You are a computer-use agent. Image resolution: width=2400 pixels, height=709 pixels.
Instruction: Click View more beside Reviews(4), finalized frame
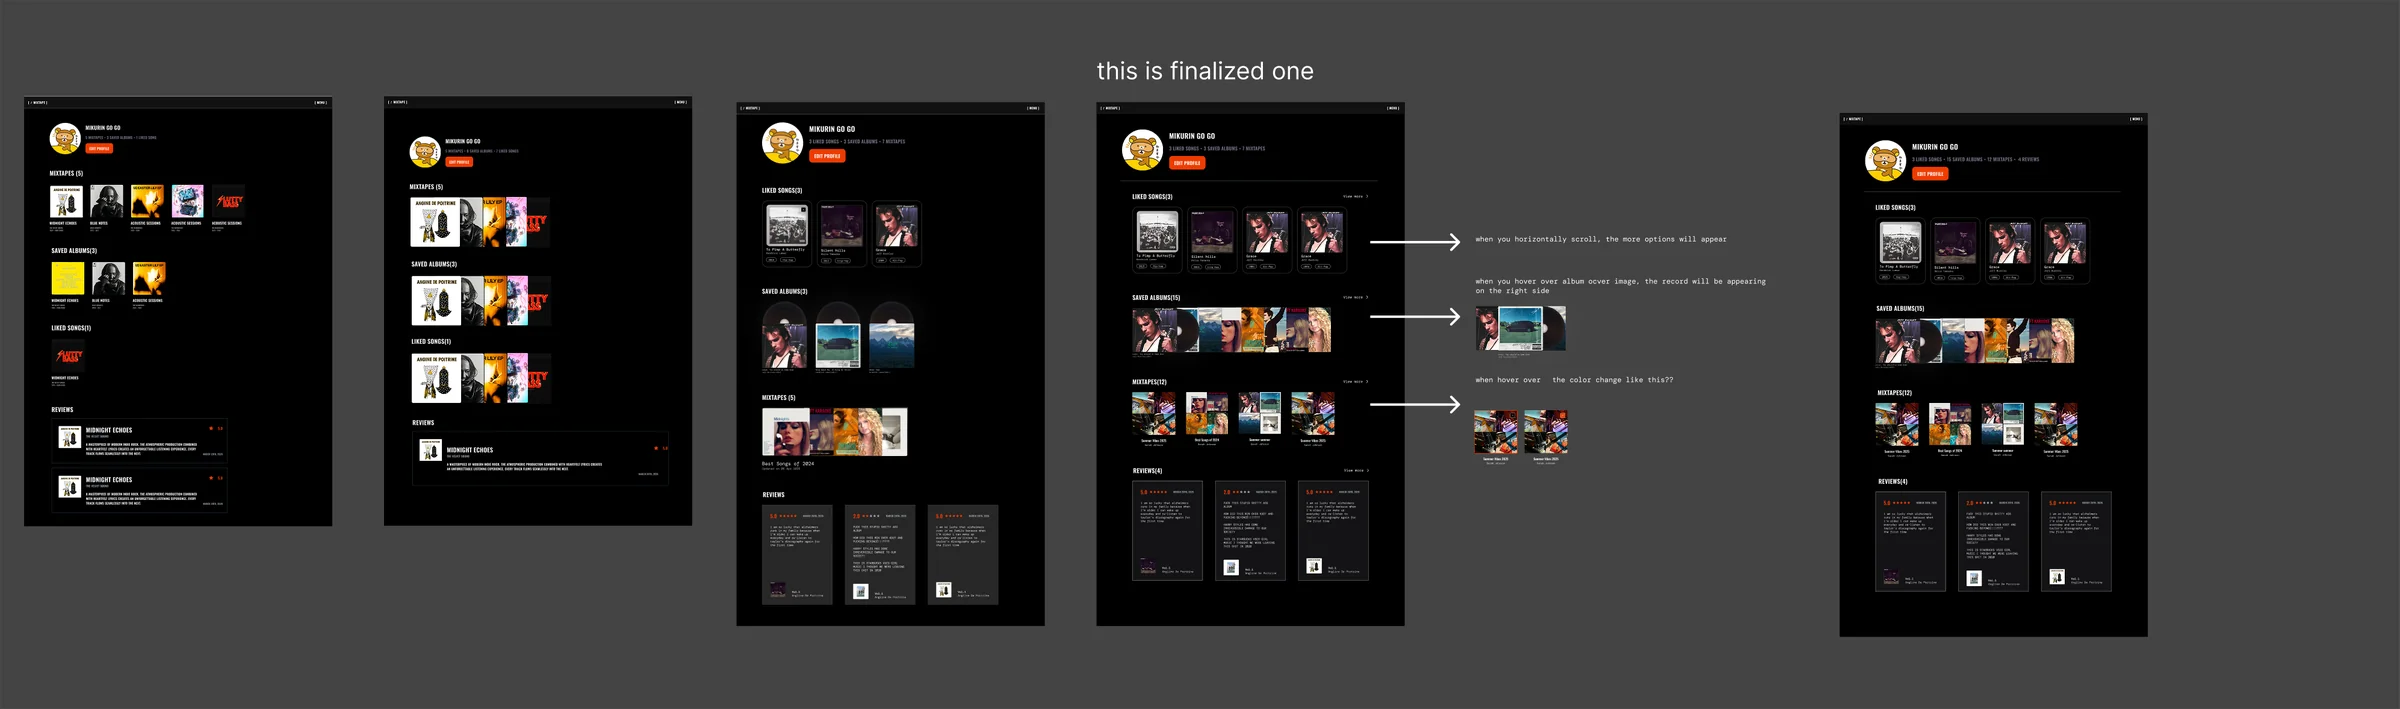pos(1355,470)
